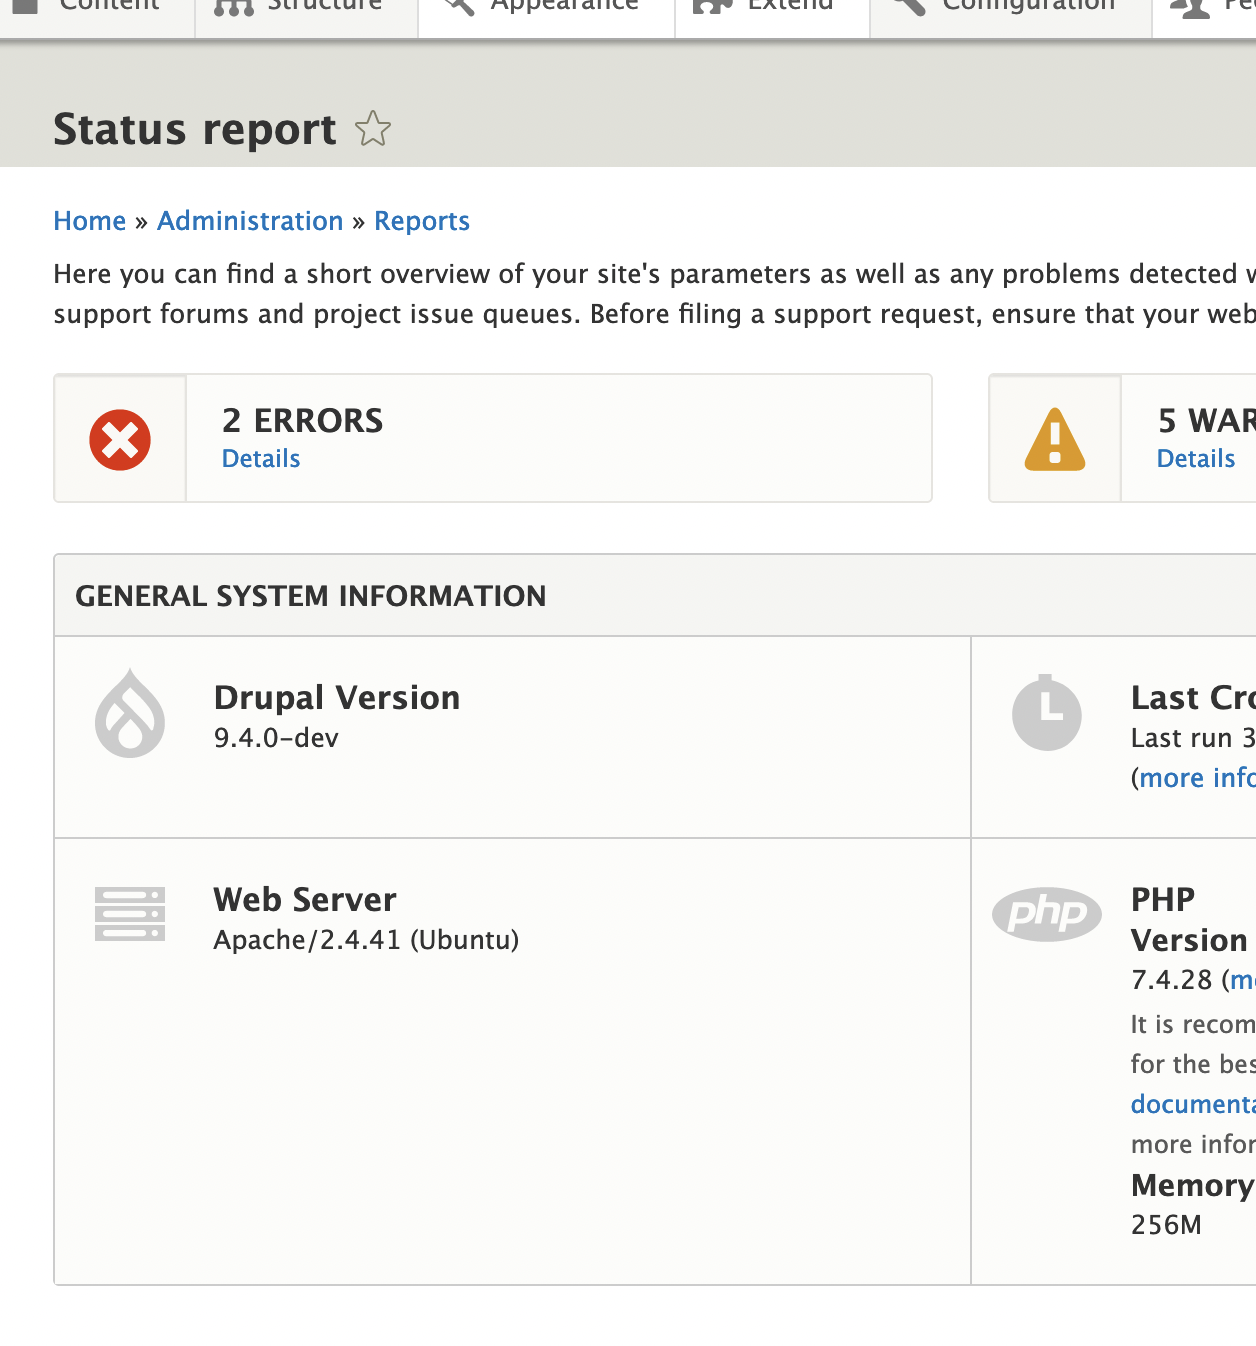Toggle the bookmark star next to Status report

[x=374, y=129]
